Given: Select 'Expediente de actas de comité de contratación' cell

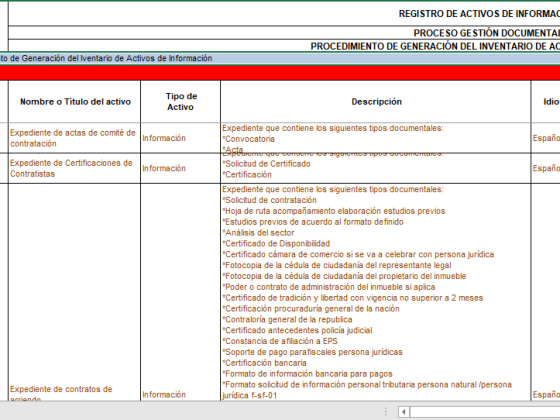Looking at the screenshot, I should coord(74,138).
